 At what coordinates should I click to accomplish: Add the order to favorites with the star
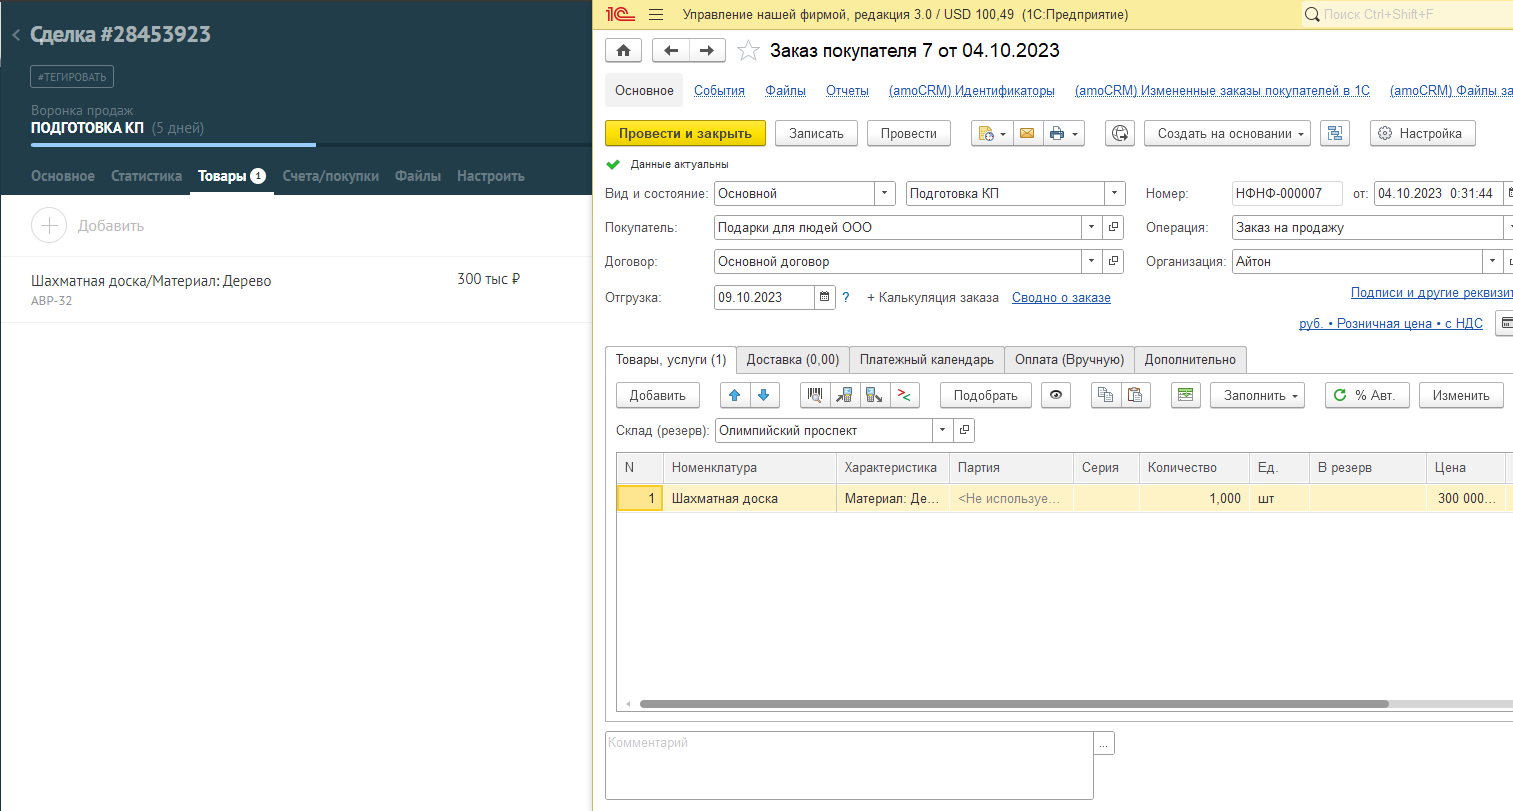point(748,51)
